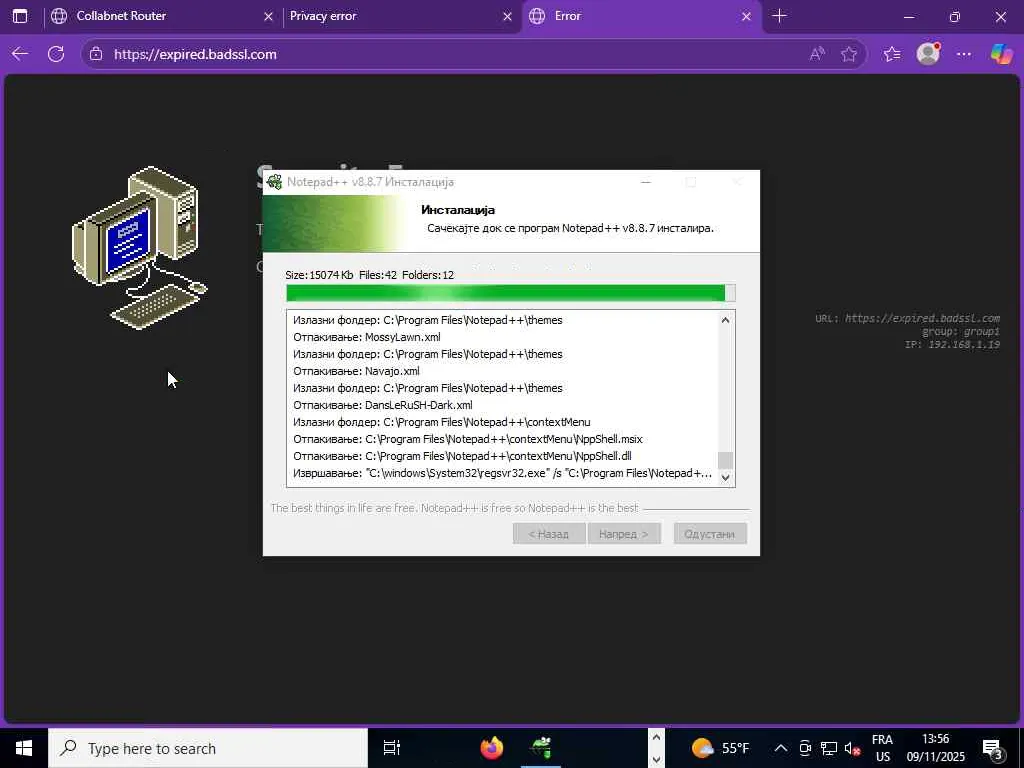Image resolution: width=1024 pixels, height=768 pixels.
Task: Switch to the Notepad++ installer taskbar icon
Action: (541, 748)
